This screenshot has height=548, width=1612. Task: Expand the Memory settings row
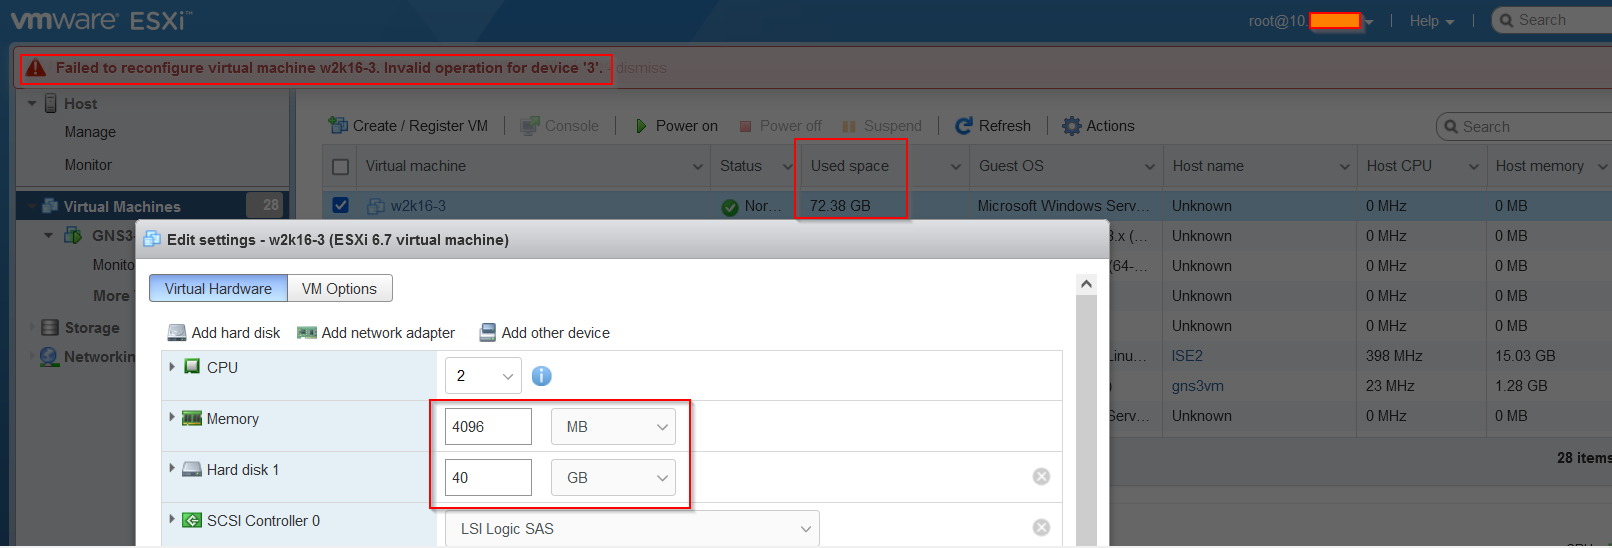click(172, 418)
